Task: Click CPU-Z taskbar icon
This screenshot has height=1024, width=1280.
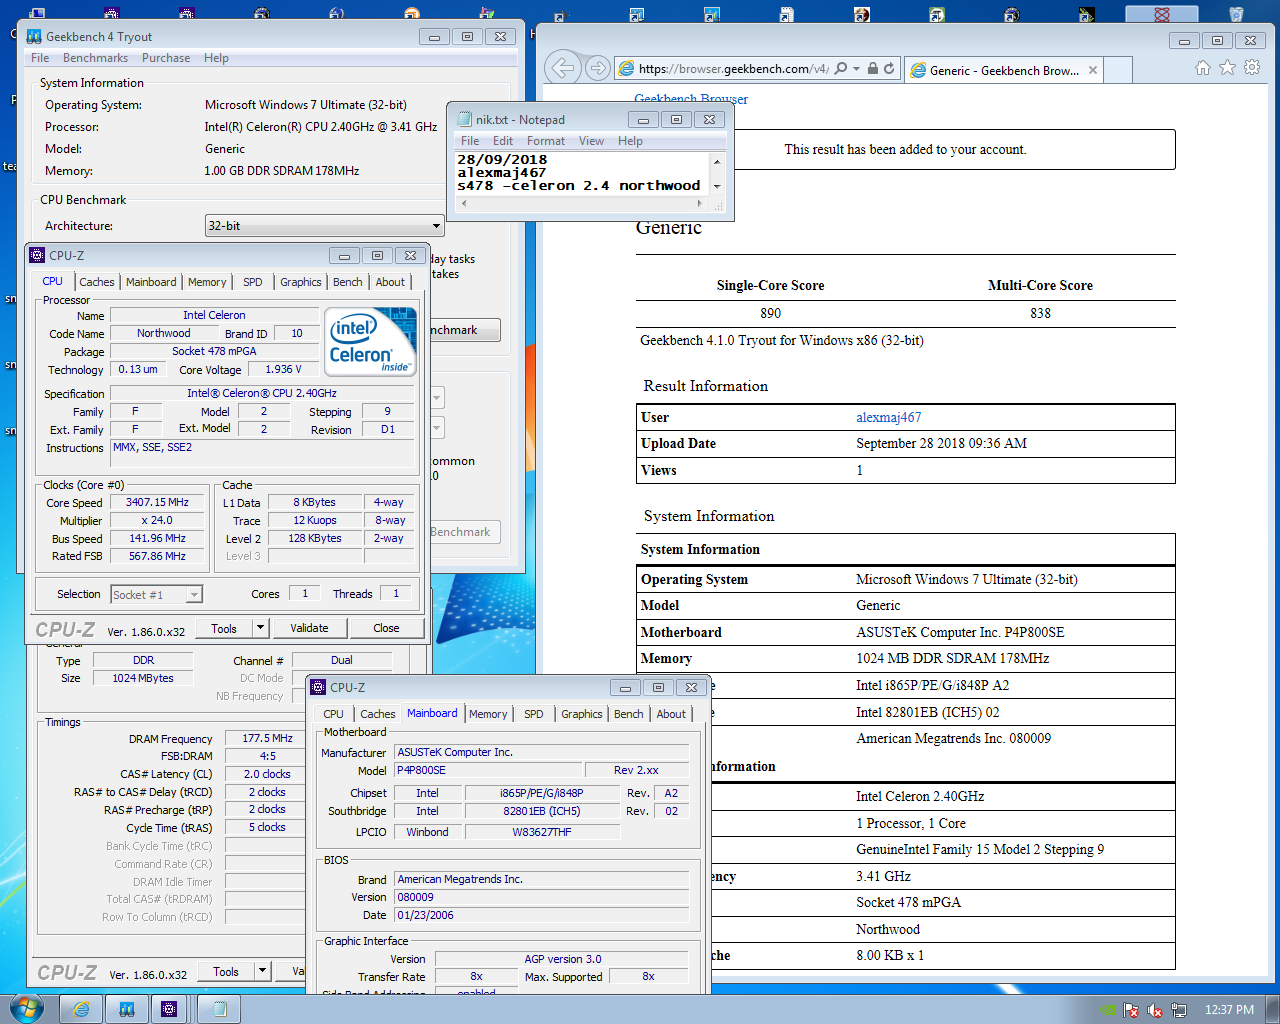Action: (x=169, y=1009)
